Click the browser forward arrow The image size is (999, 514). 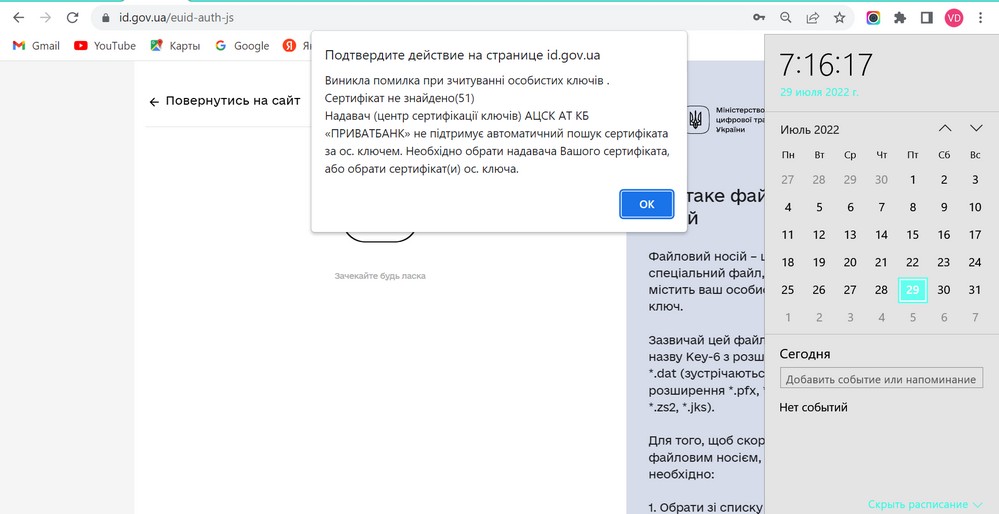45,18
